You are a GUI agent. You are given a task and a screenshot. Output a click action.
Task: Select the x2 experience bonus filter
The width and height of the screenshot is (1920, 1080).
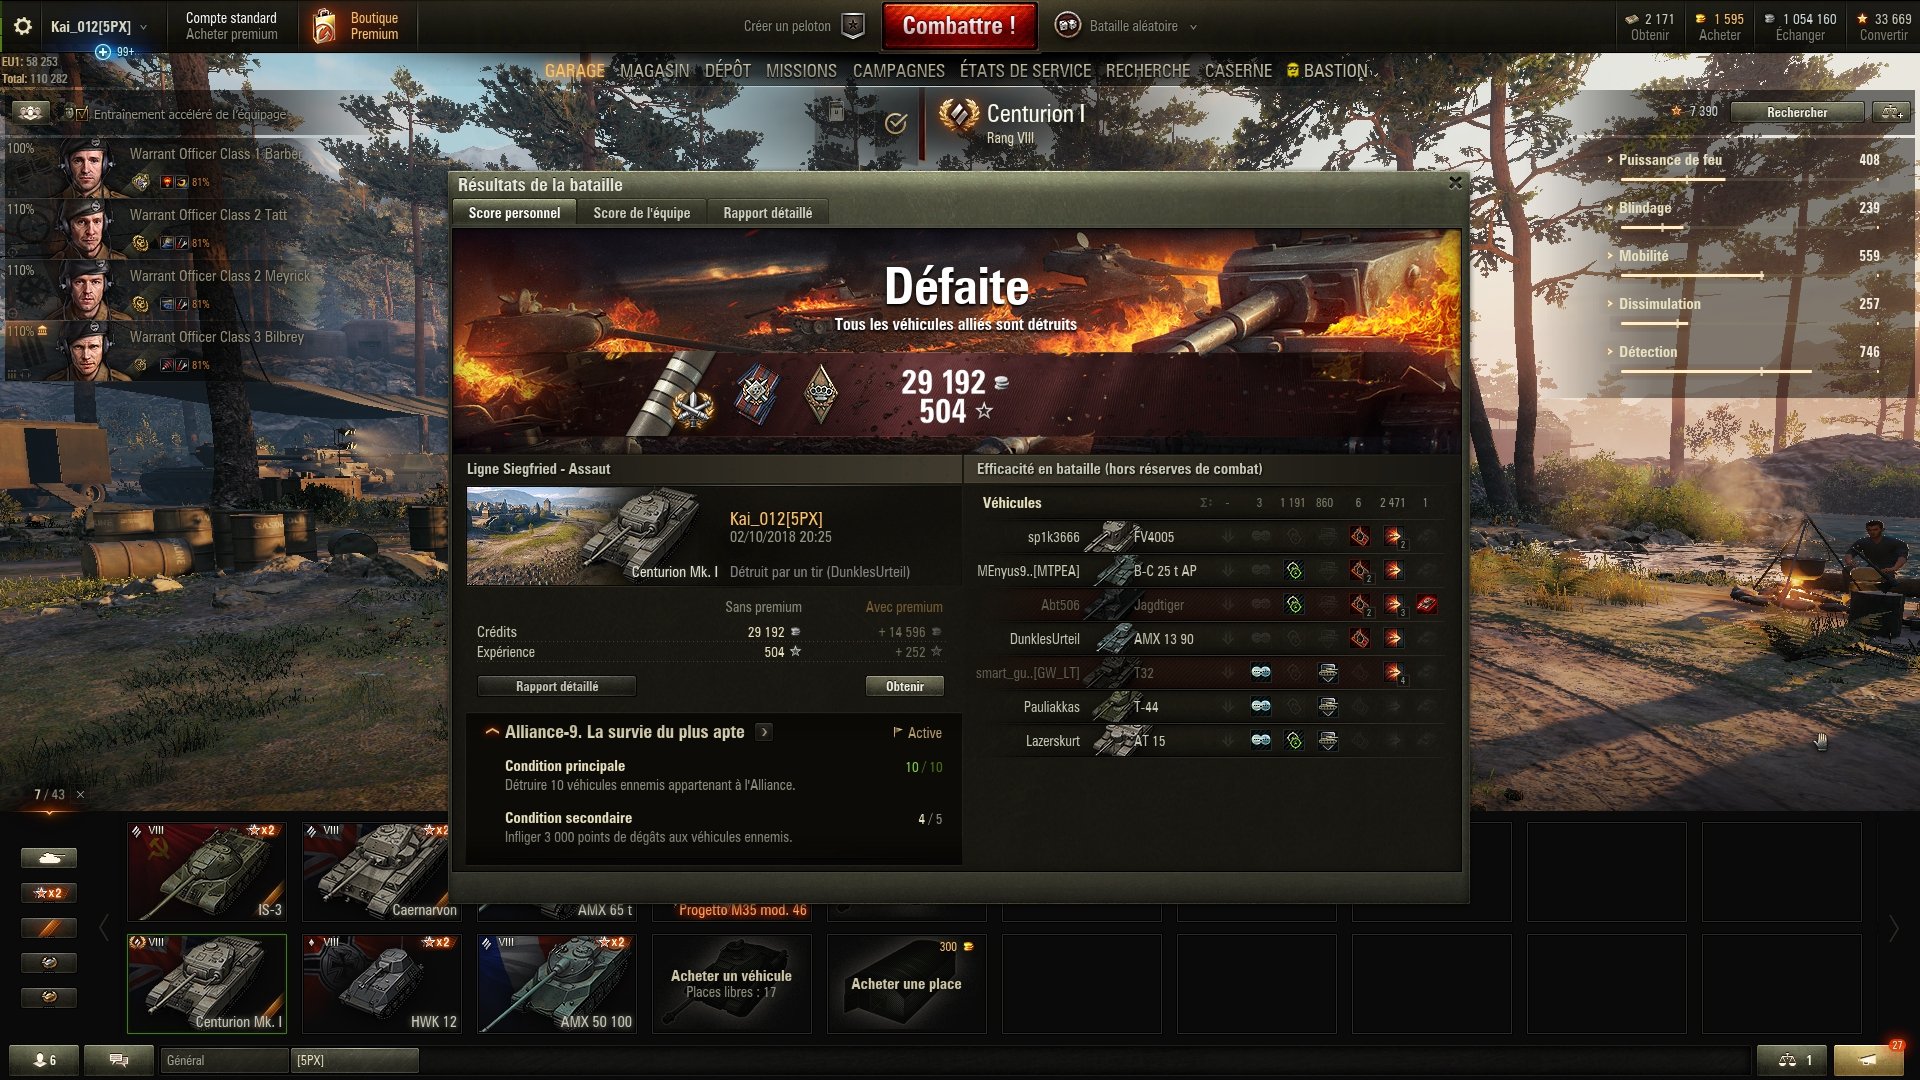[48, 893]
